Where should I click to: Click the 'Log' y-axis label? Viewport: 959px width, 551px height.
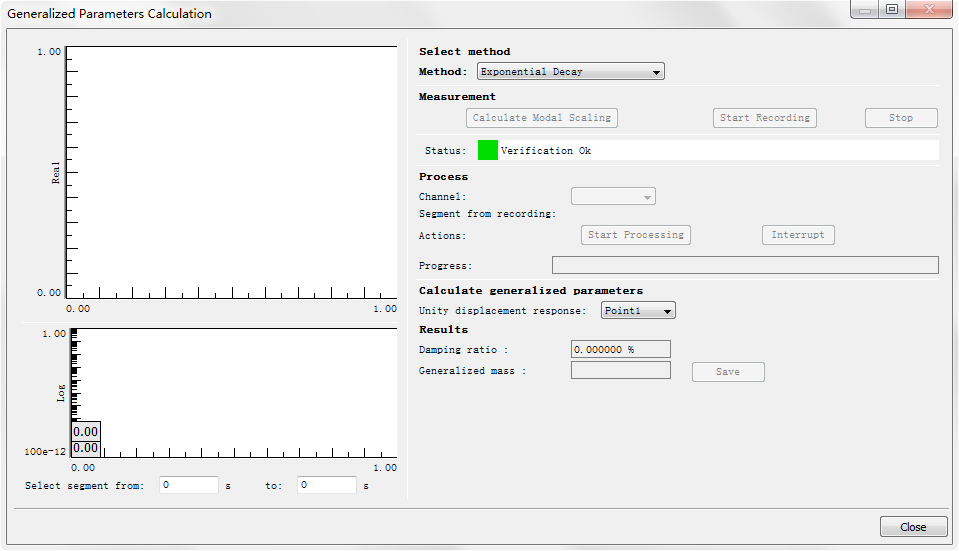61,393
